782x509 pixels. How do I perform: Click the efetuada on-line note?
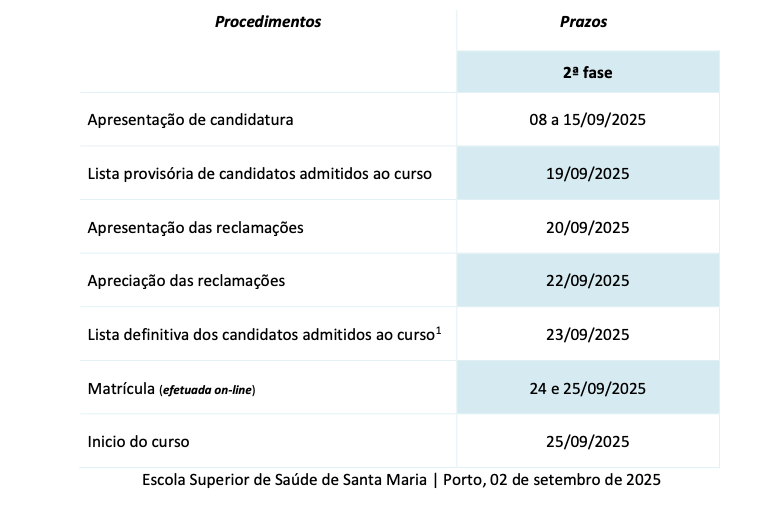point(207,389)
